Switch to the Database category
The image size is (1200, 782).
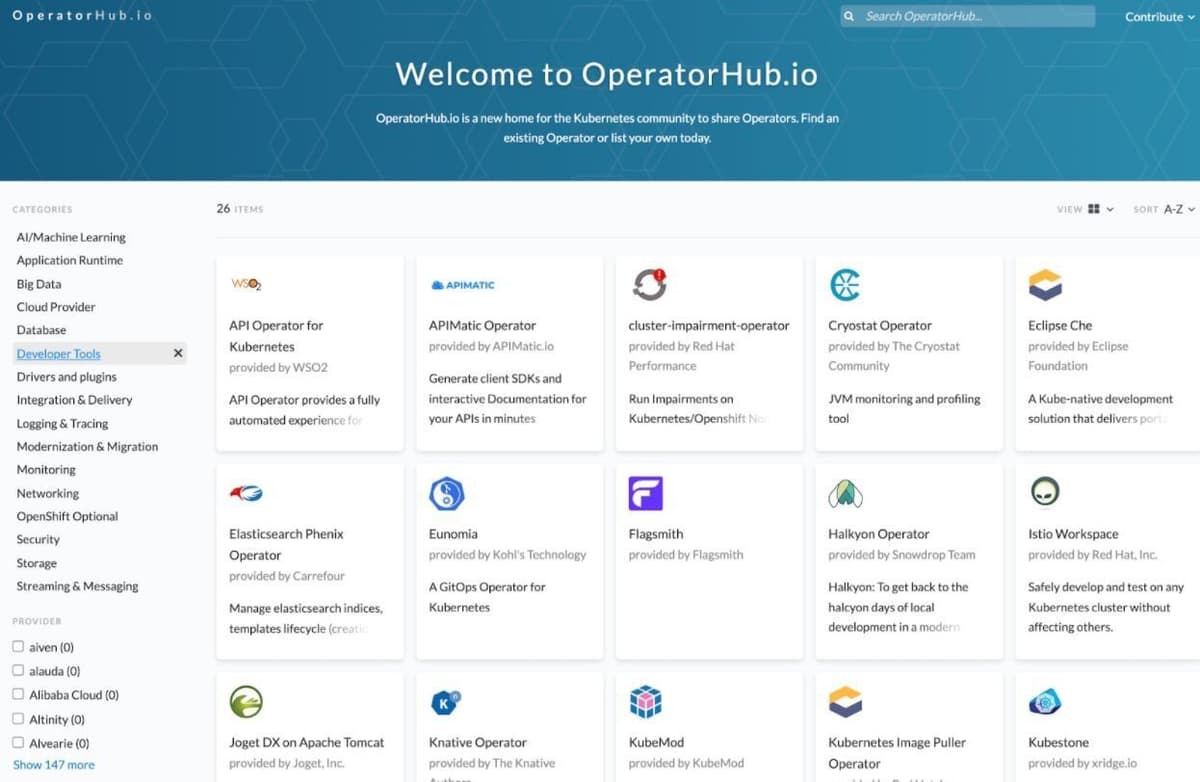click(x=41, y=330)
